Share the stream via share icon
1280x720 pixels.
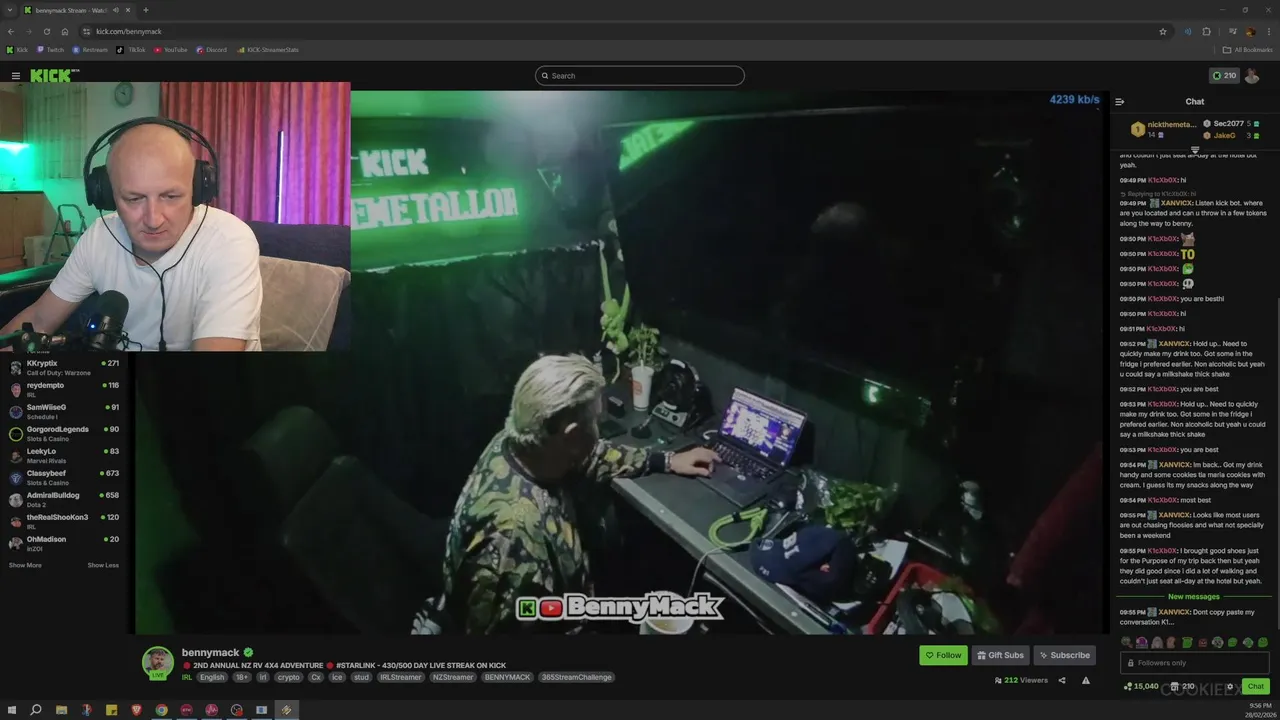(x=1062, y=681)
